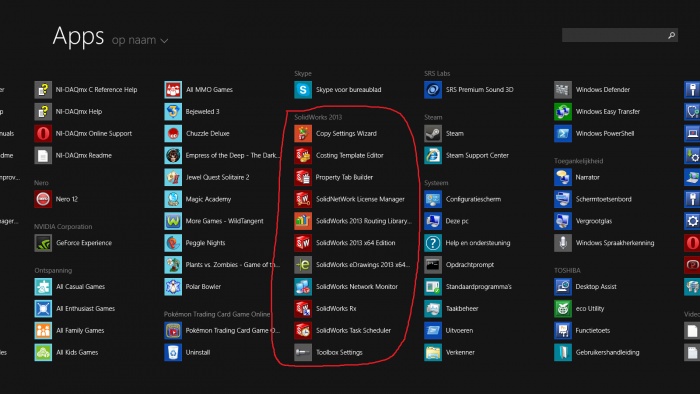Open Schermtoetsenbord
Viewport: 700px width, 394px height.
click(x=593, y=199)
